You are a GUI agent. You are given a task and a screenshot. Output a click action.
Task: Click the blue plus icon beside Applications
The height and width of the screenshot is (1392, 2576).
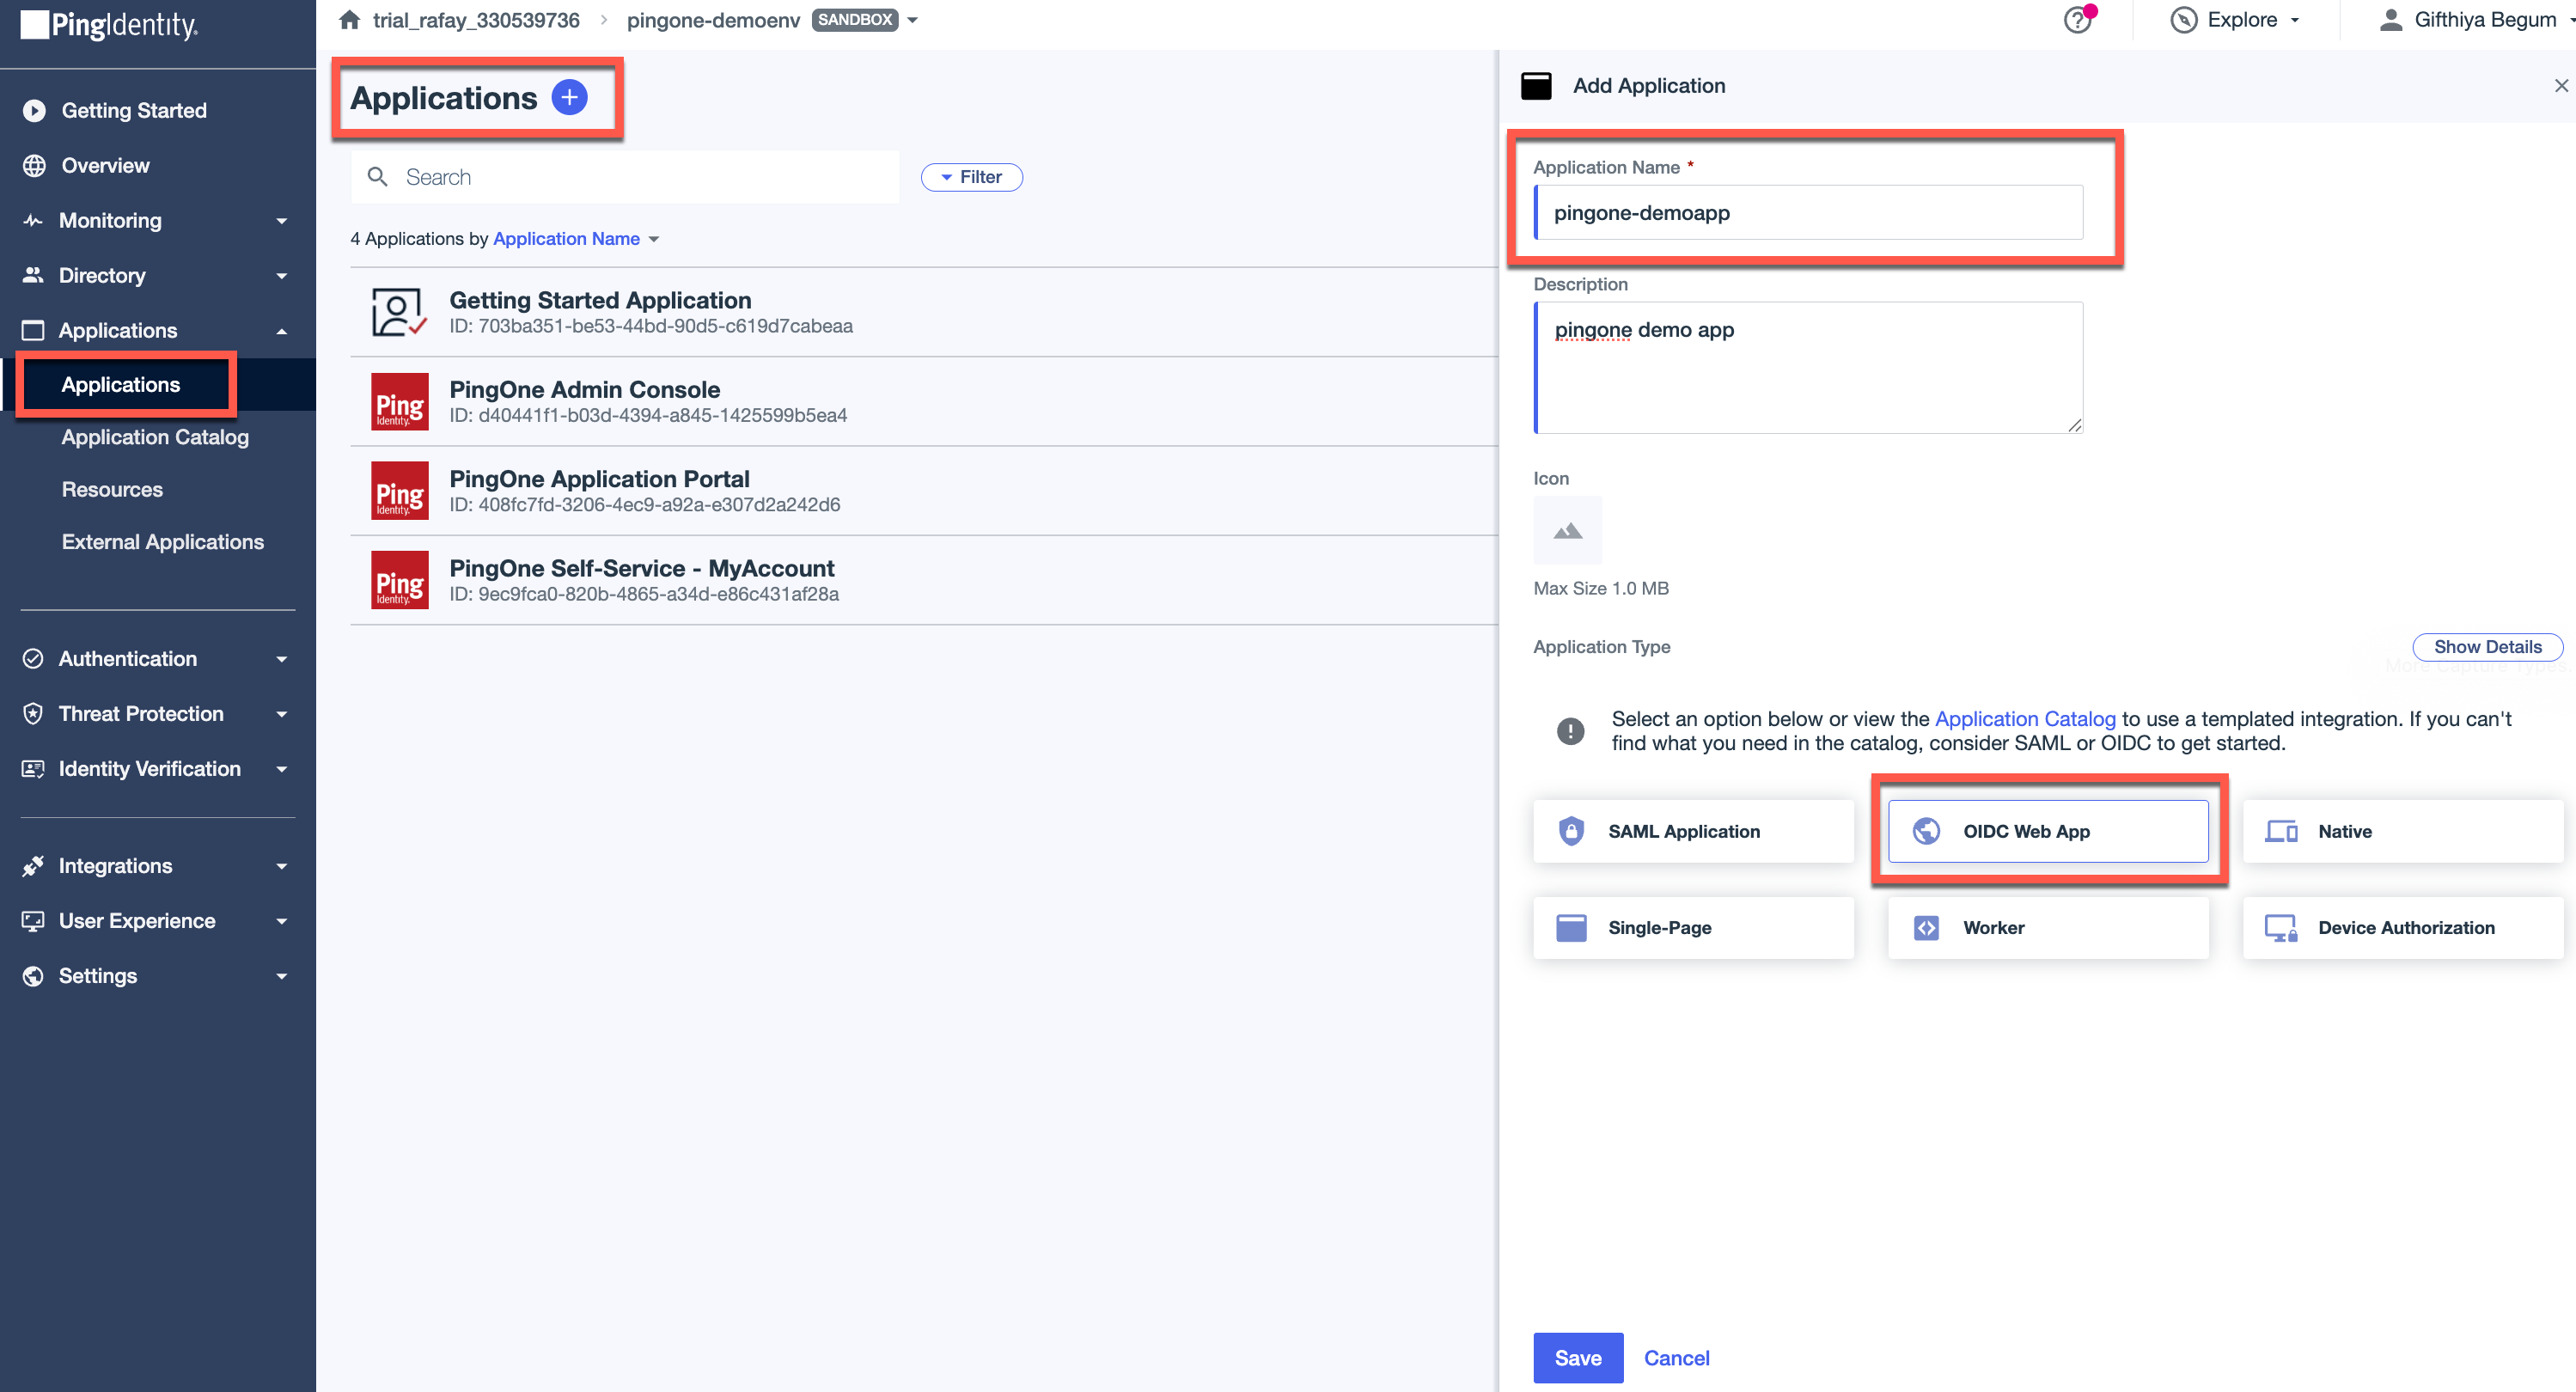(x=569, y=97)
